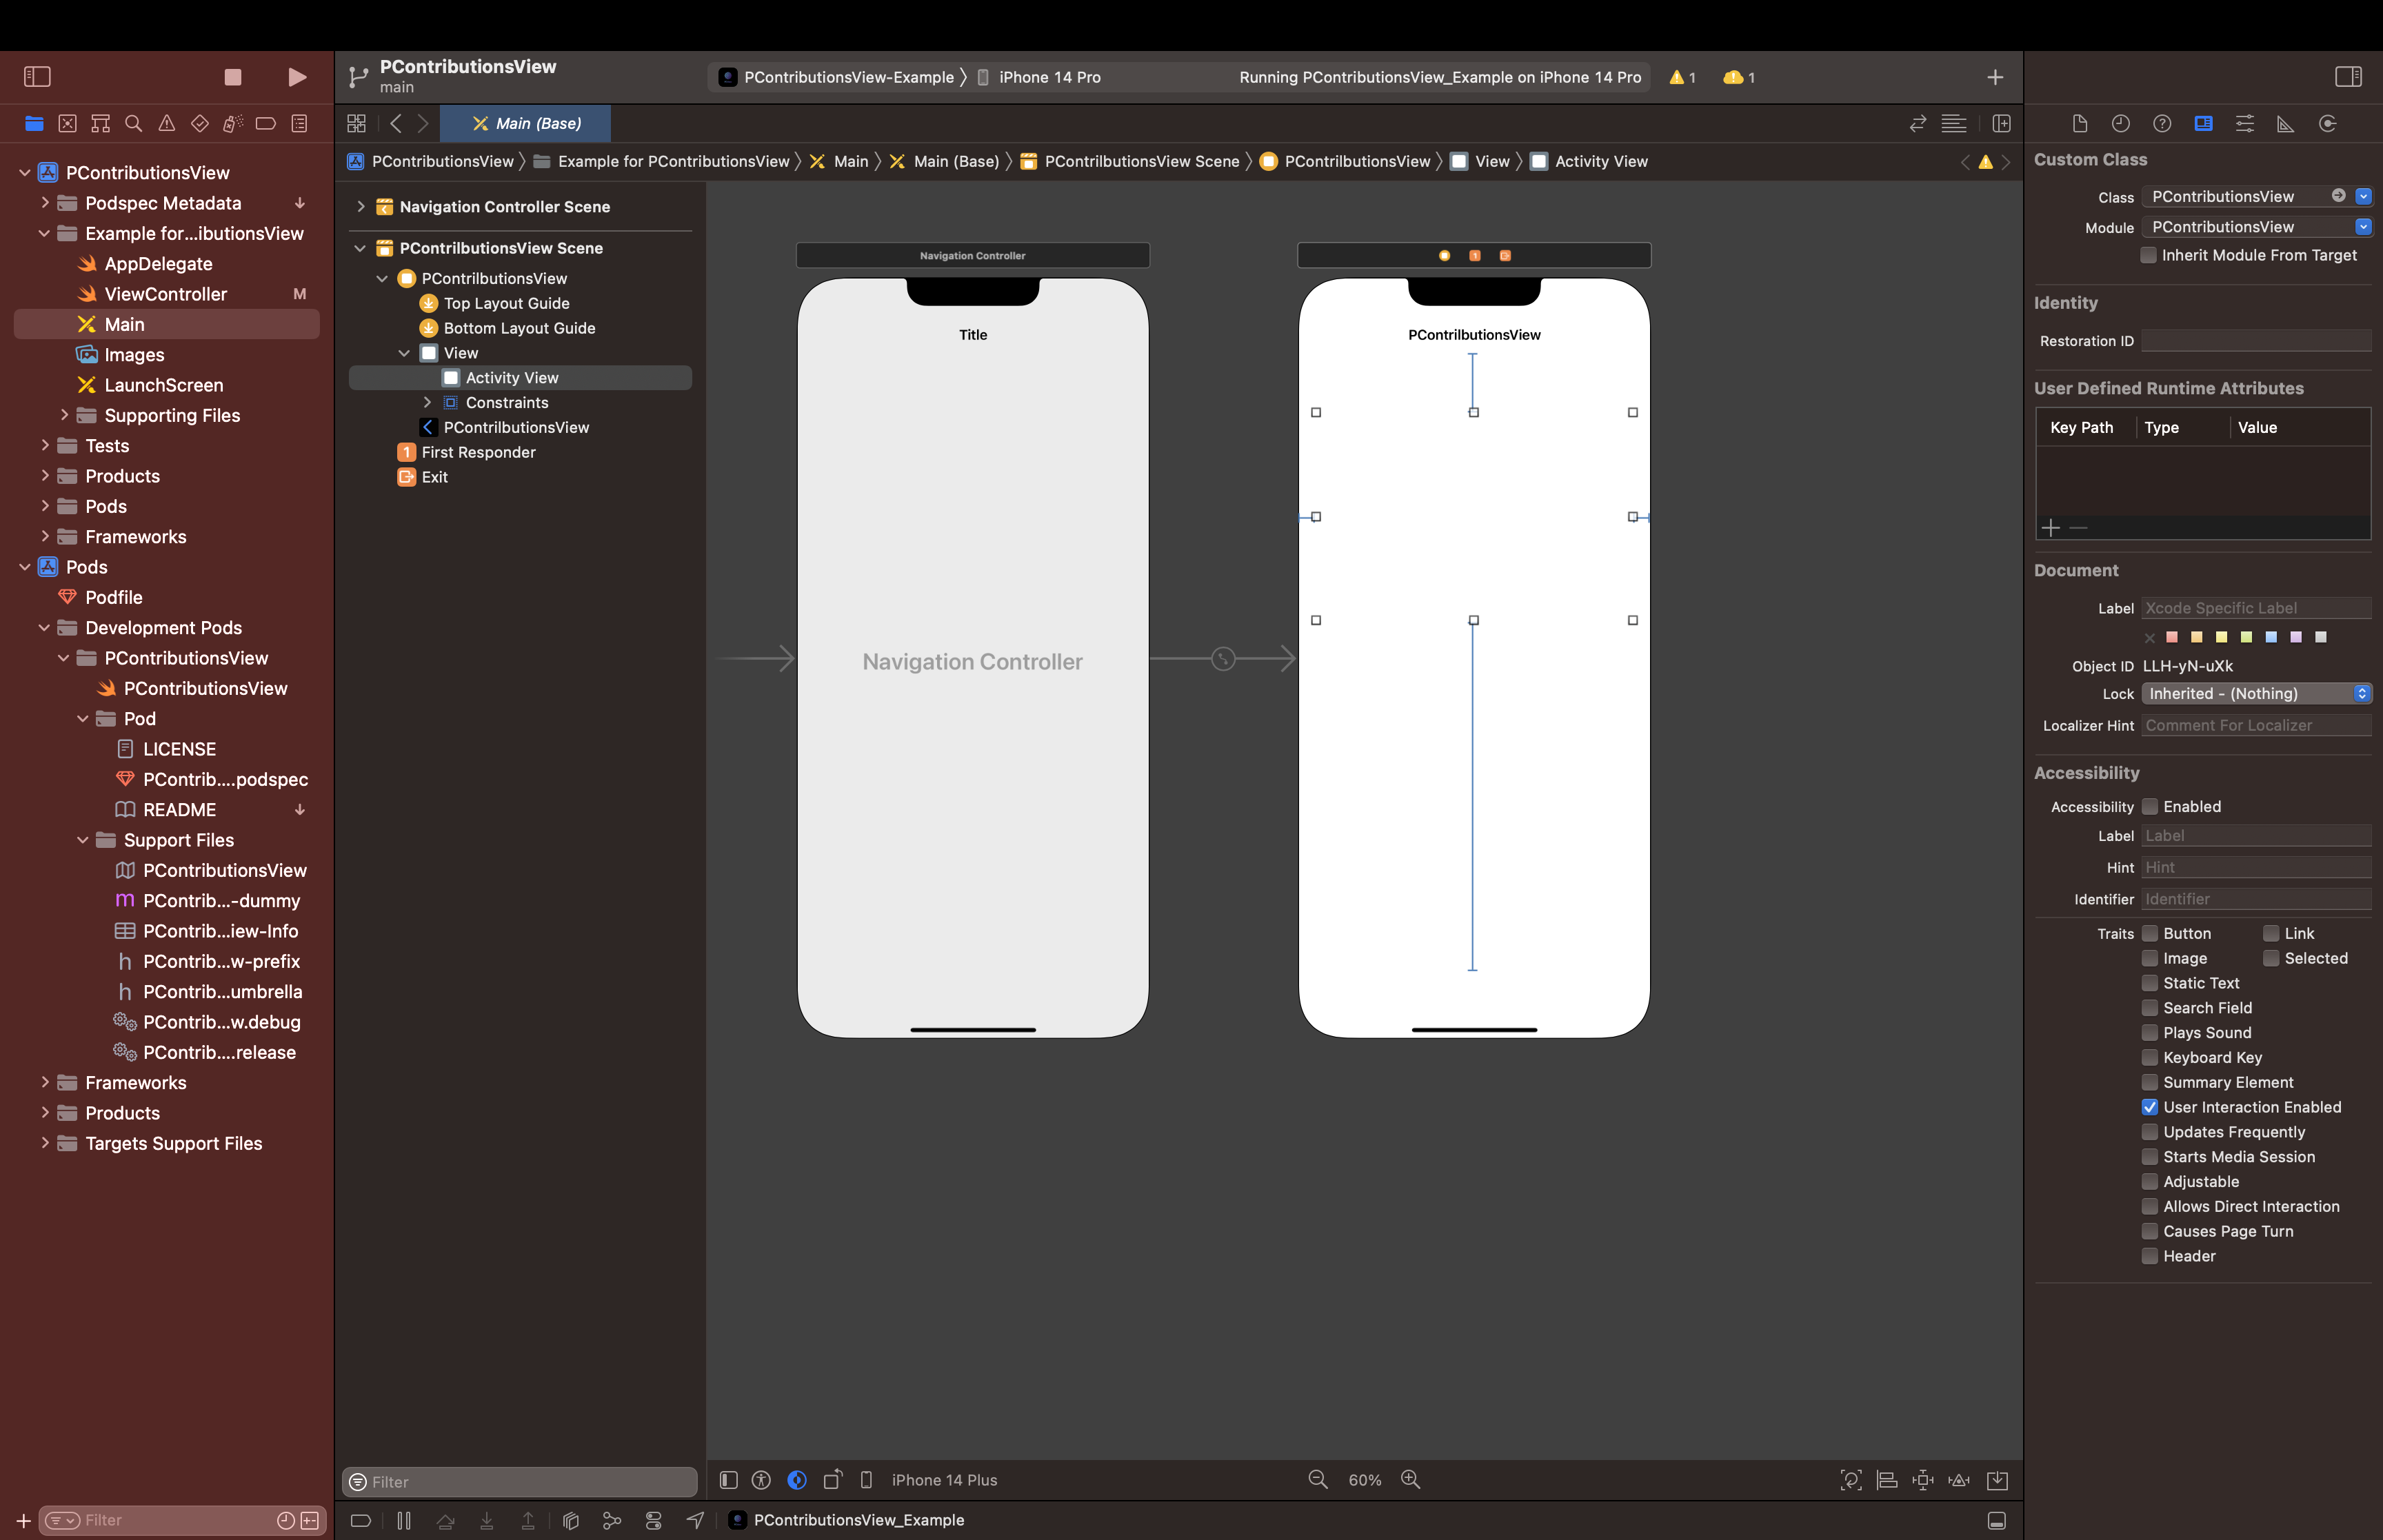
Task: Collapse the Support Files folder
Action: click(83, 840)
